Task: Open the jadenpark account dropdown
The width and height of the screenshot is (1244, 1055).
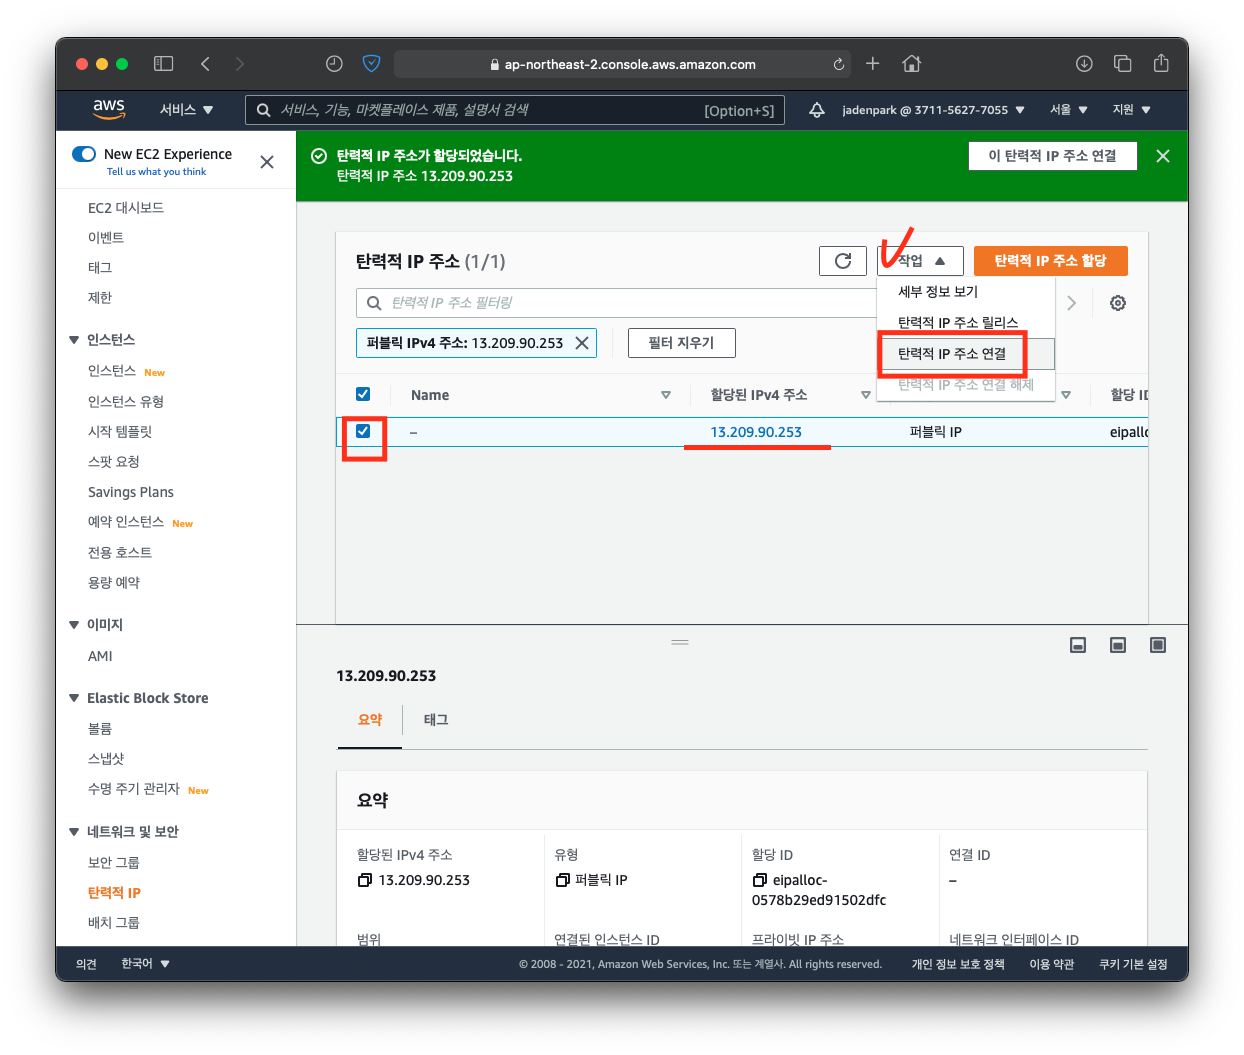Action: coord(933,110)
